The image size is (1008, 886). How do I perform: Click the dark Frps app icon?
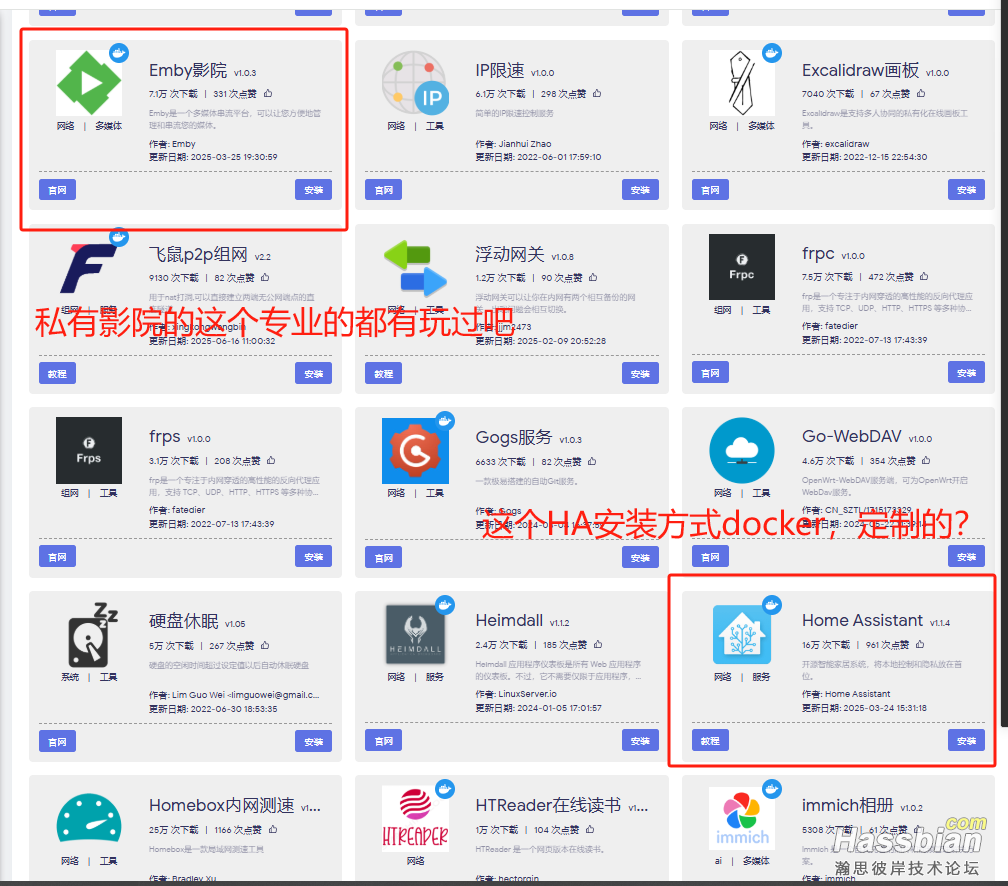click(x=89, y=450)
